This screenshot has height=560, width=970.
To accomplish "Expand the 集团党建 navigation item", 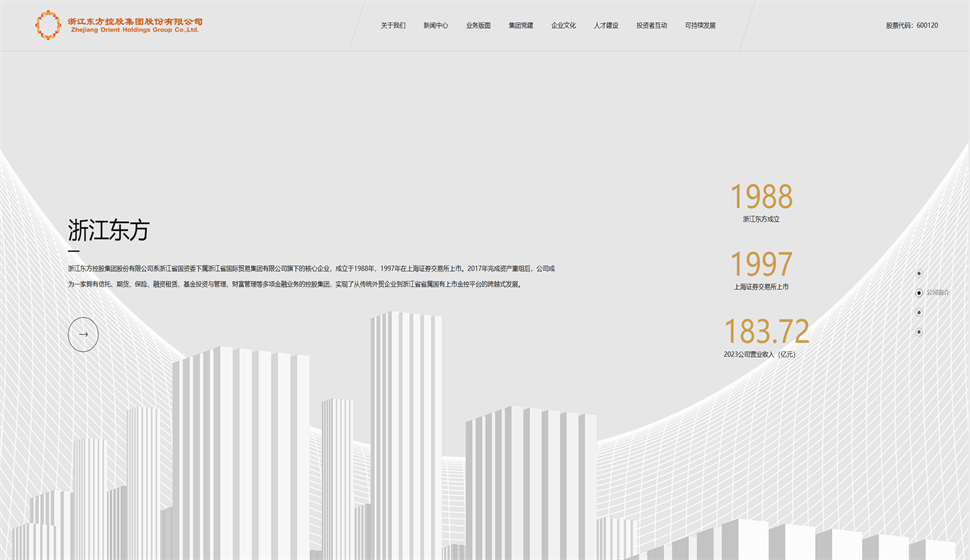I will (521, 25).
